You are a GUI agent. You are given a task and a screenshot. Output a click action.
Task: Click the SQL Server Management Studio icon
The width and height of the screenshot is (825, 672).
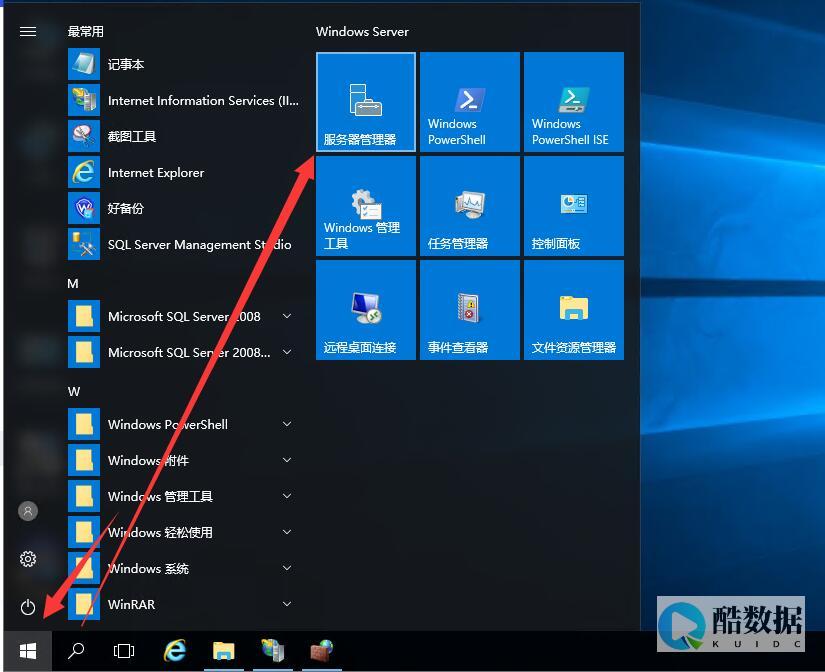pos(84,244)
